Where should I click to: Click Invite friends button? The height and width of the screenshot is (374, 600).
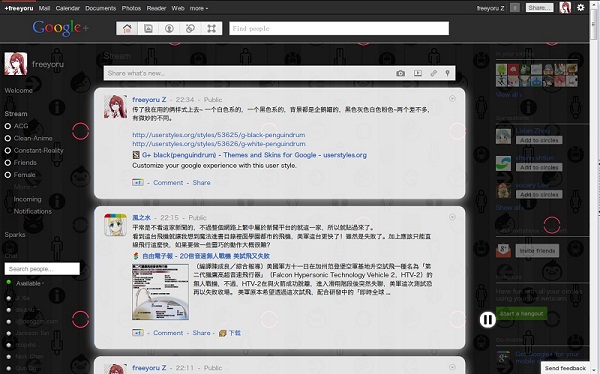pos(537,251)
